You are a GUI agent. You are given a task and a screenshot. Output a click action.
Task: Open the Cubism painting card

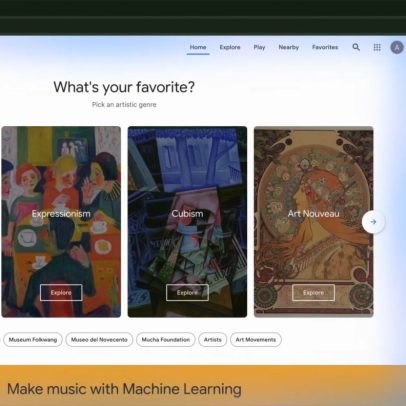[187, 222]
